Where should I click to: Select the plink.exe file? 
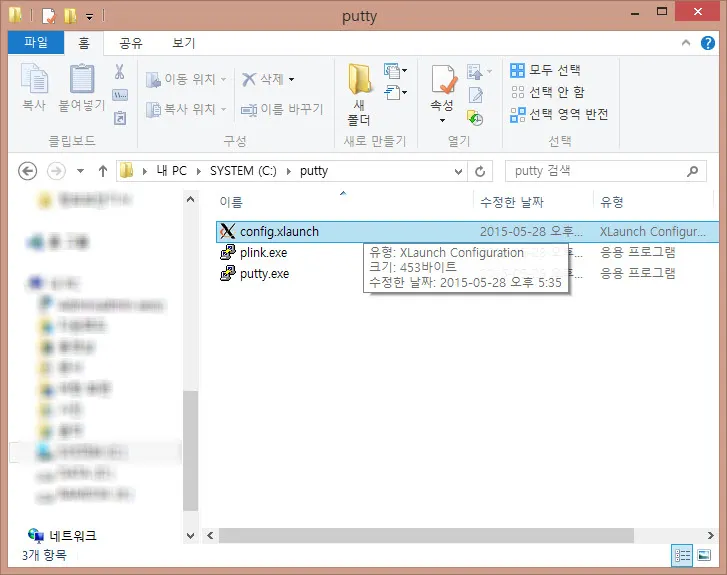pyautogui.click(x=263, y=253)
